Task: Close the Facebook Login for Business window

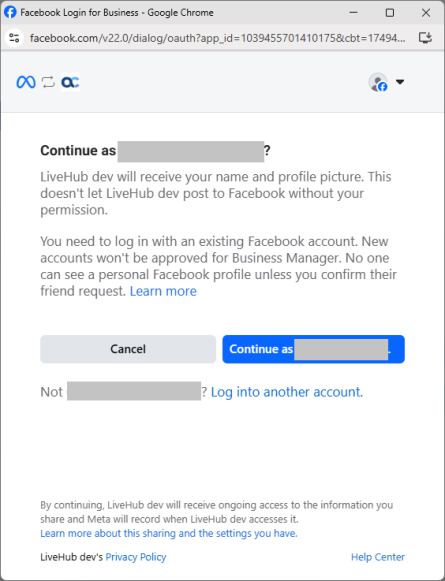Action: pos(426,13)
